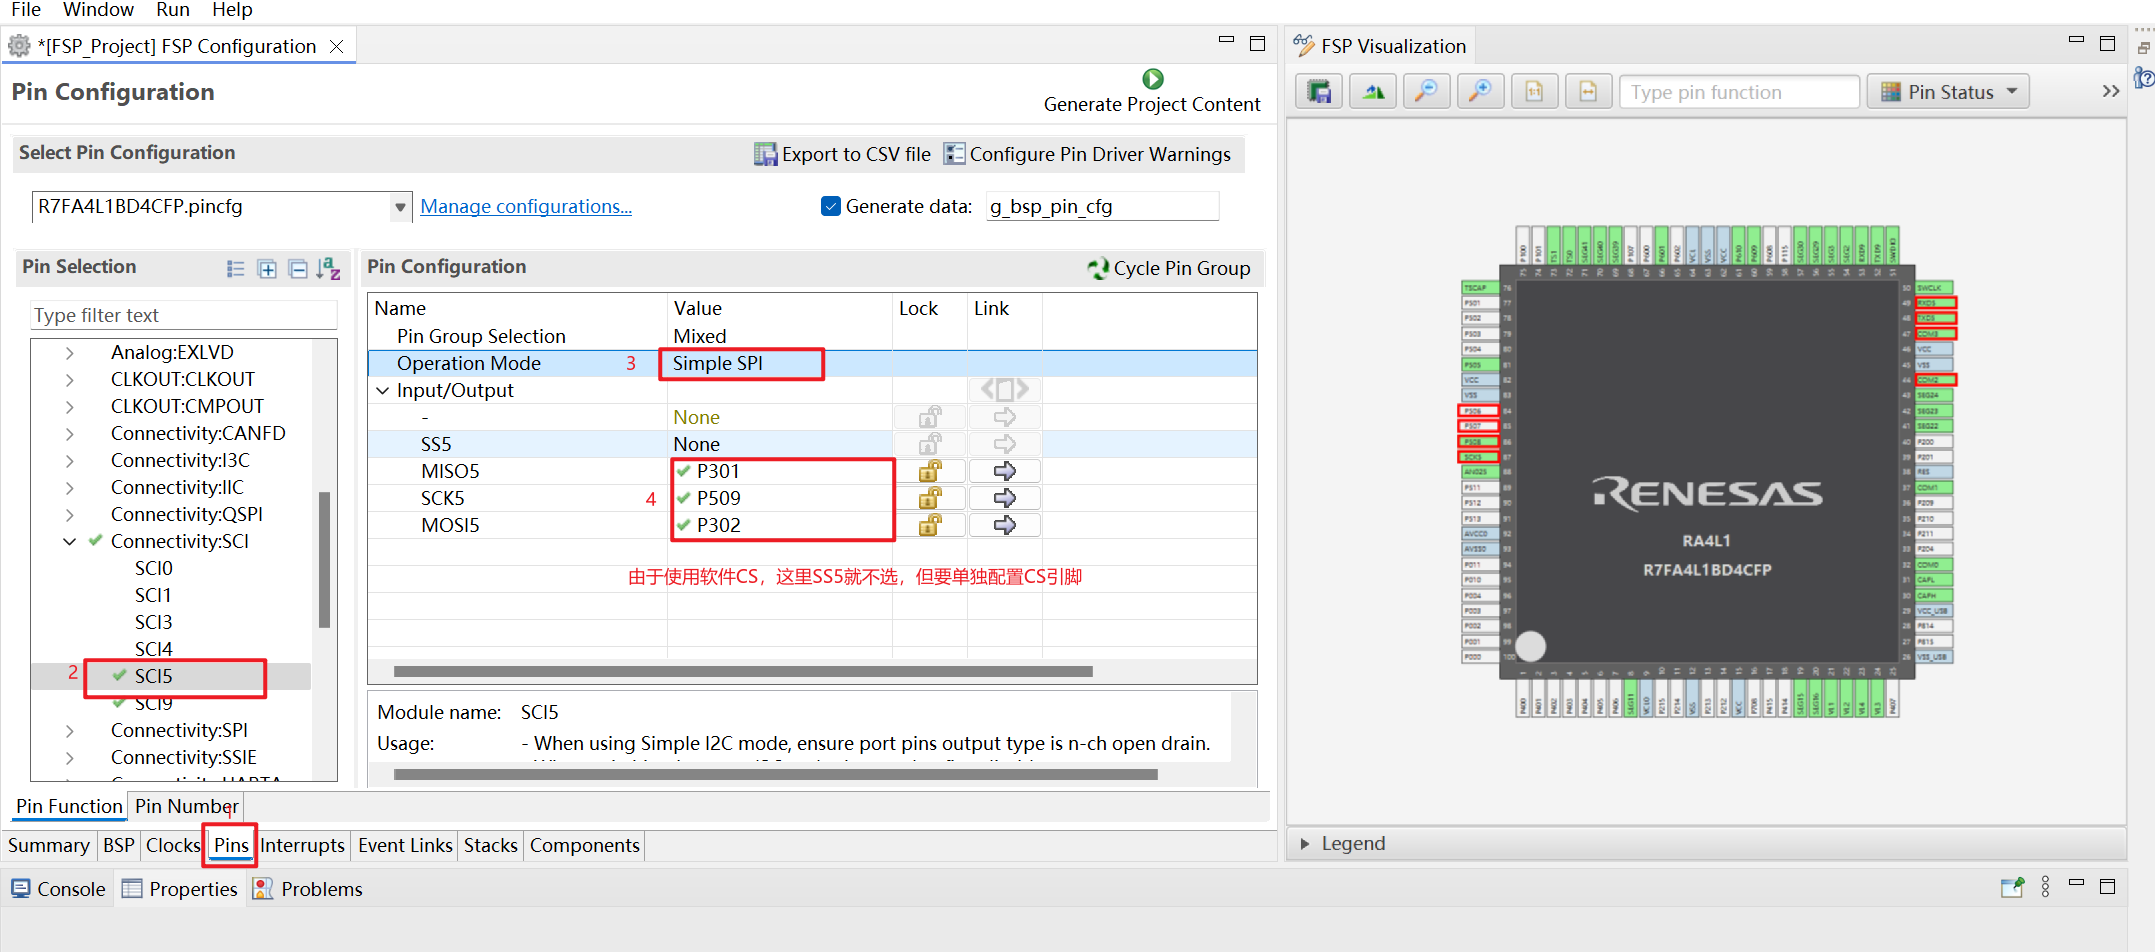2155x952 pixels.
Task: Open the Properties view tab
Action: (181, 889)
